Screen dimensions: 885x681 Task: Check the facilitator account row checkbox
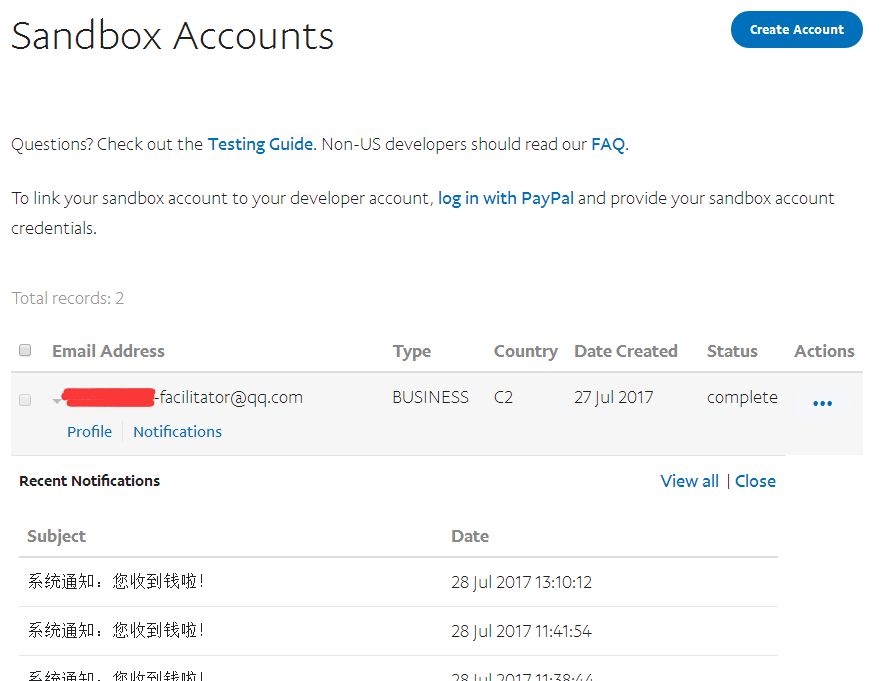26,399
